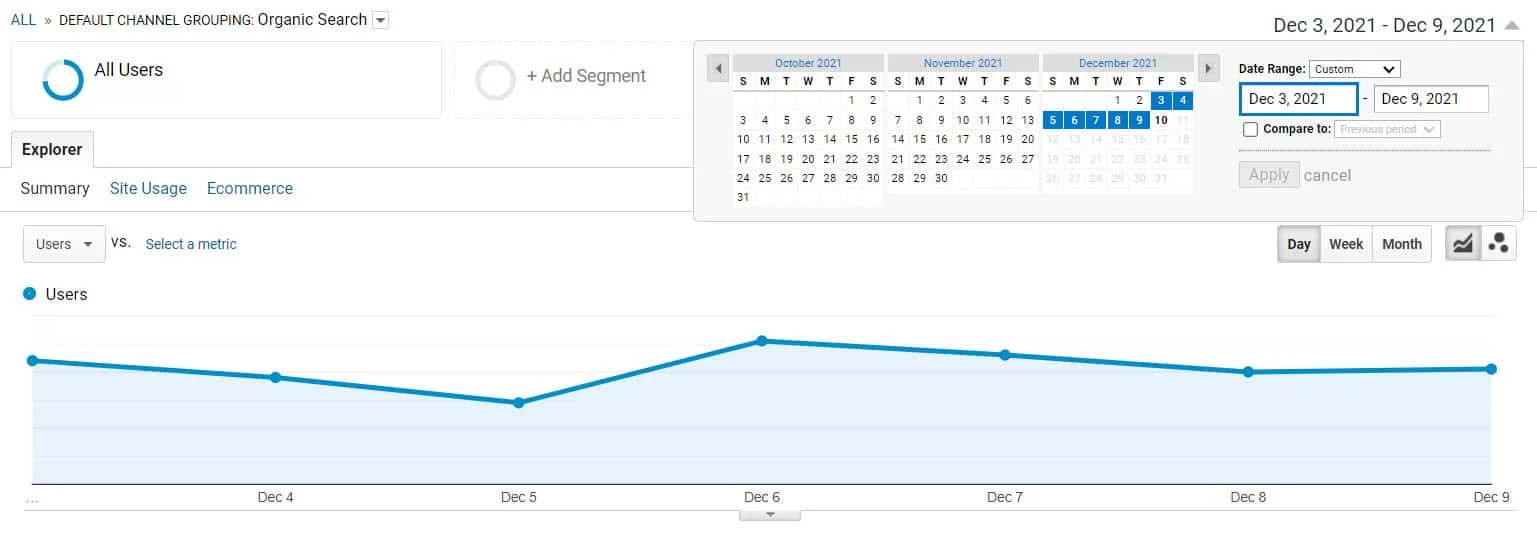Open the Date Range Custom dropdown

pyautogui.click(x=1354, y=69)
